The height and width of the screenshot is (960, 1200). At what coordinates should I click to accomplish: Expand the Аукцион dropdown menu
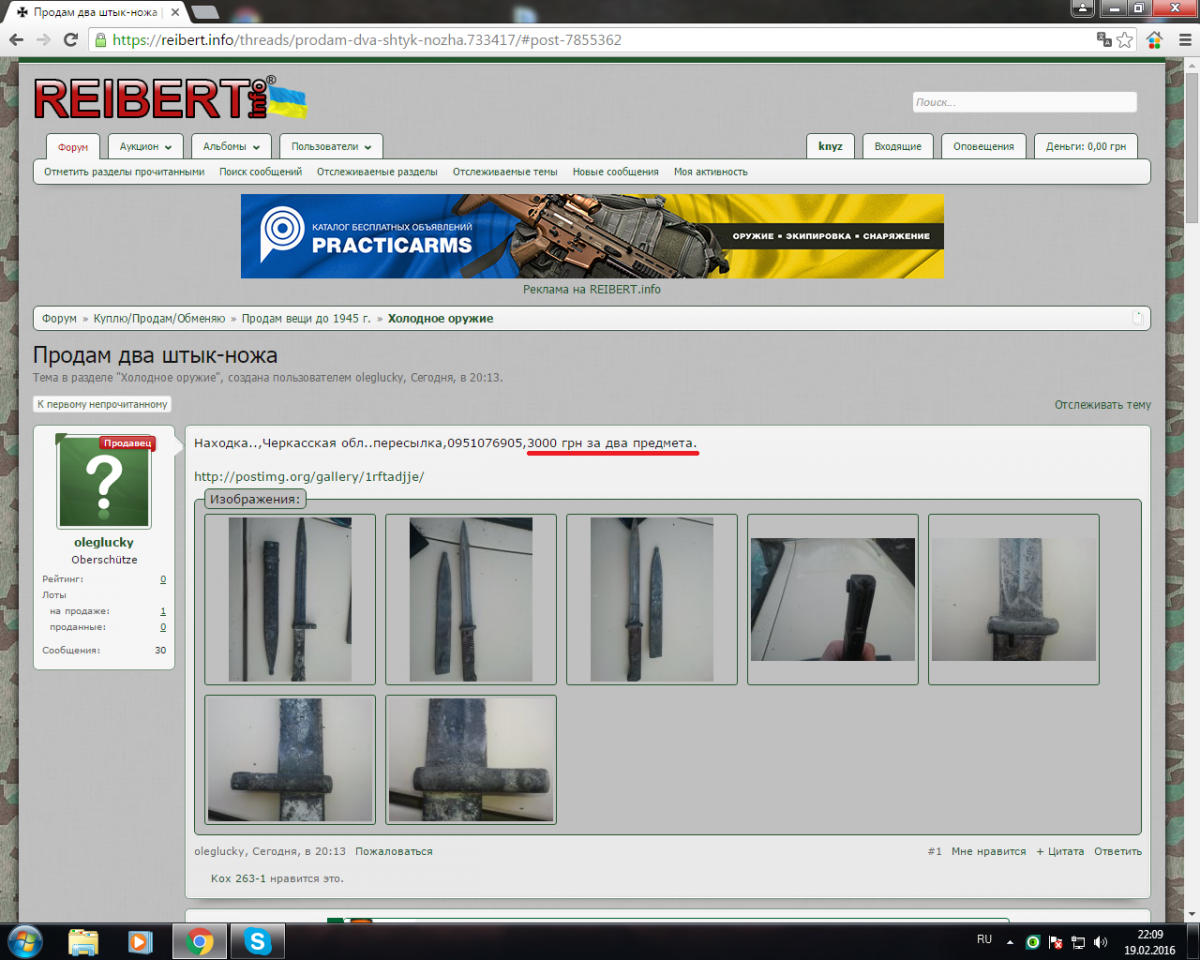(145, 146)
